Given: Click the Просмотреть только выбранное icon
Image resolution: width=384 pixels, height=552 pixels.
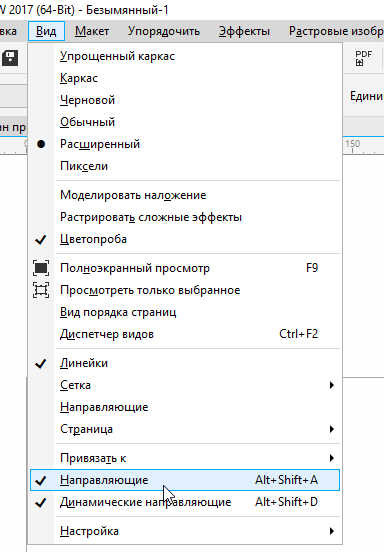Looking at the screenshot, I should (41, 290).
